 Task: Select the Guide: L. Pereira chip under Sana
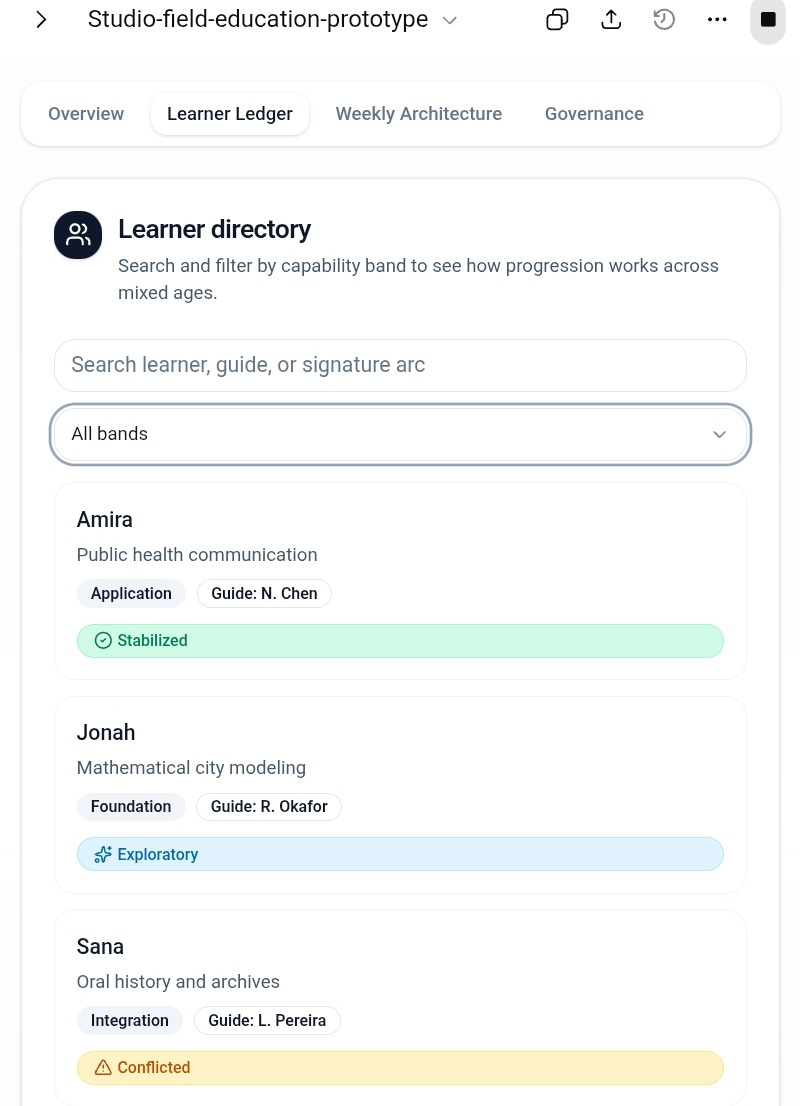point(267,1020)
